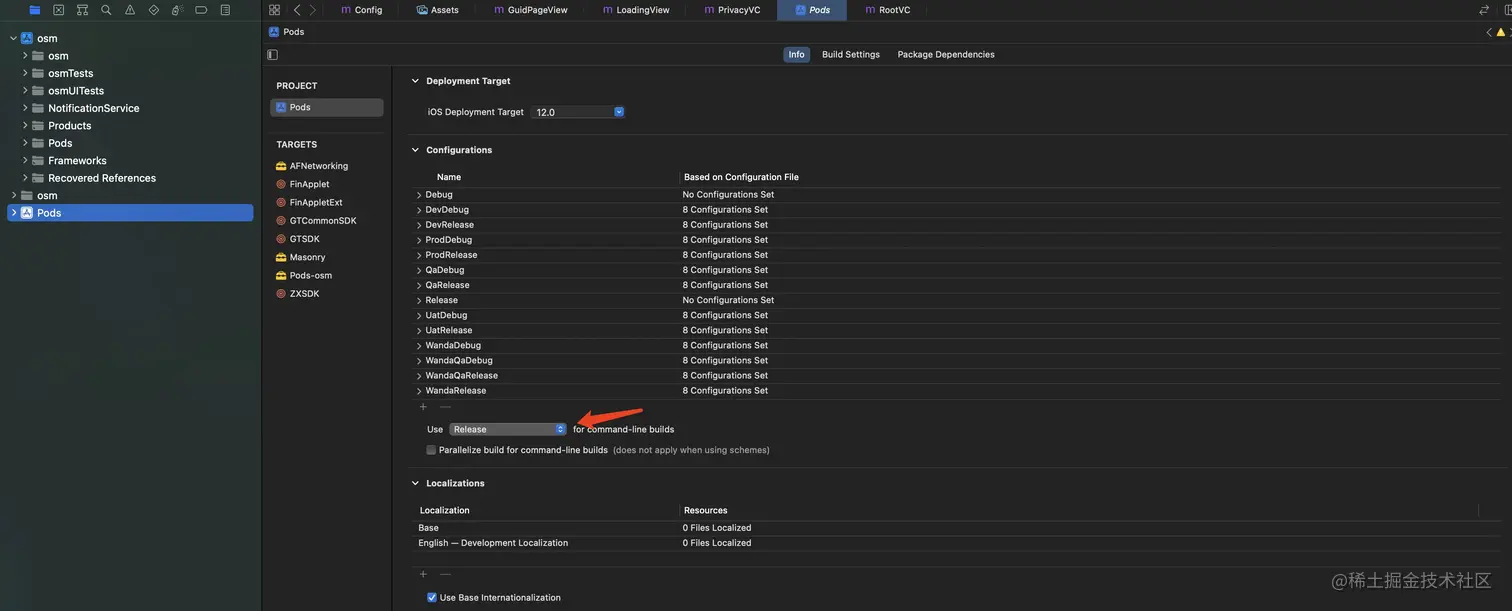Image resolution: width=1512 pixels, height=611 pixels.
Task: Switch to the PrivacyVC tab
Action: 732,10
